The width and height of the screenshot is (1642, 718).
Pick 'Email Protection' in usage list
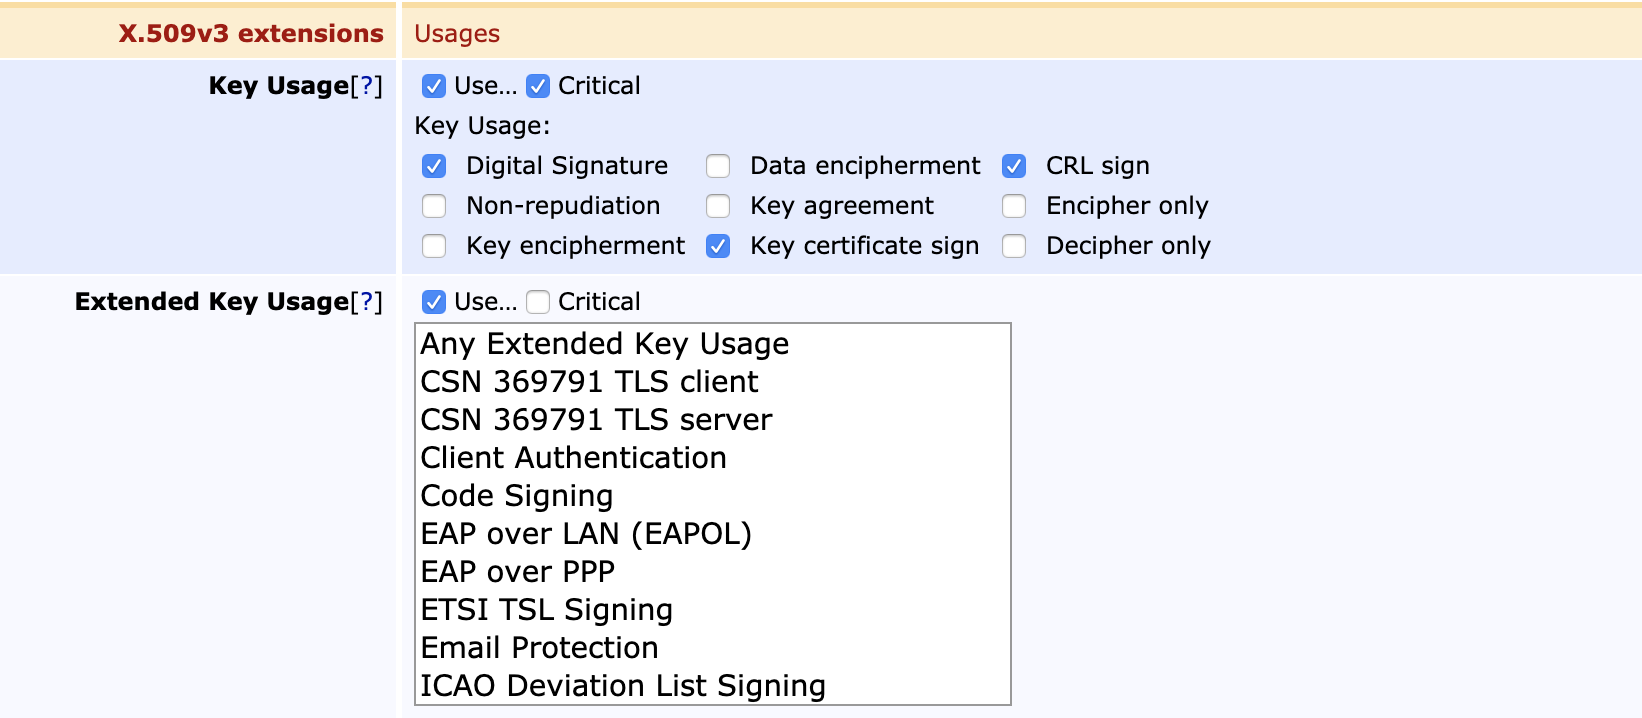click(539, 648)
